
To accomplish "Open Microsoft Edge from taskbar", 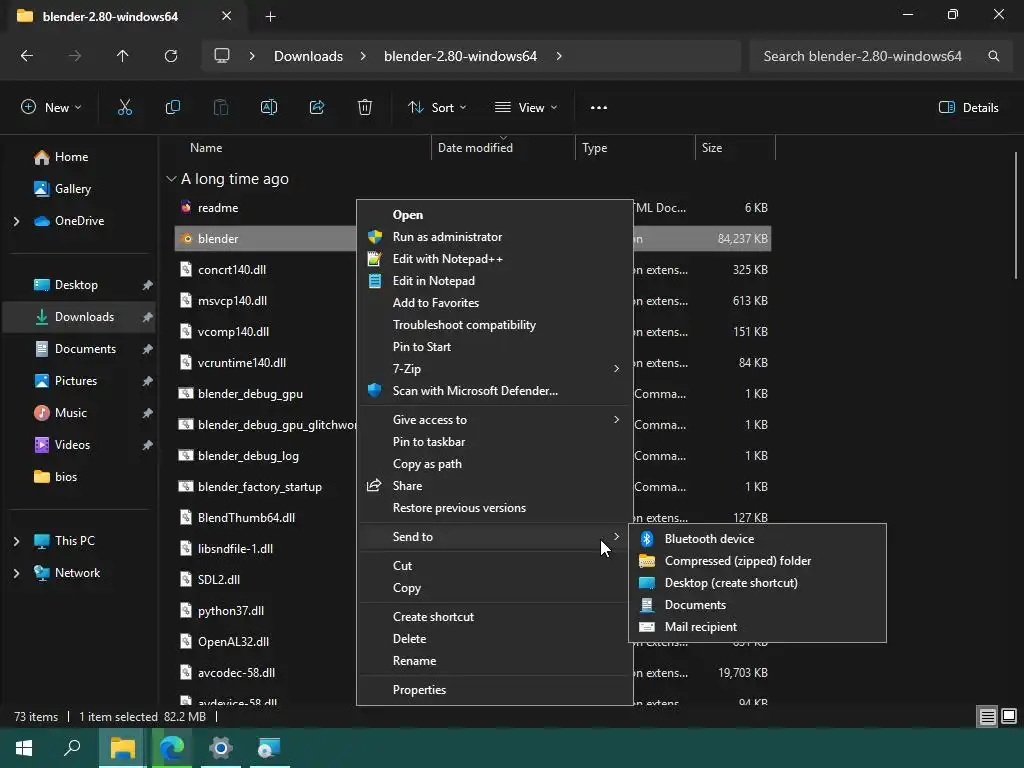I will tap(172, 748).
